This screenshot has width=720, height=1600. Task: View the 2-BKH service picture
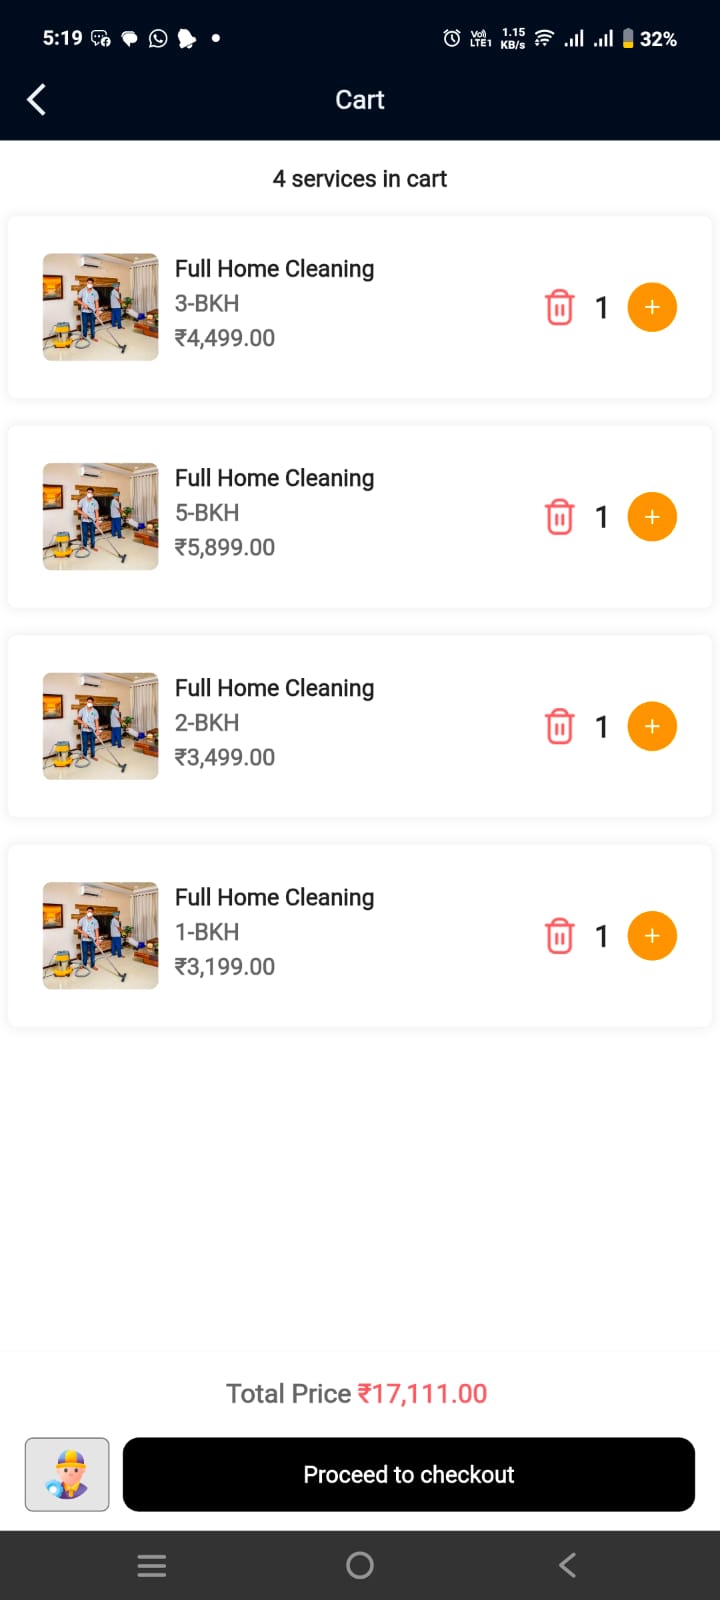point(100,726)
